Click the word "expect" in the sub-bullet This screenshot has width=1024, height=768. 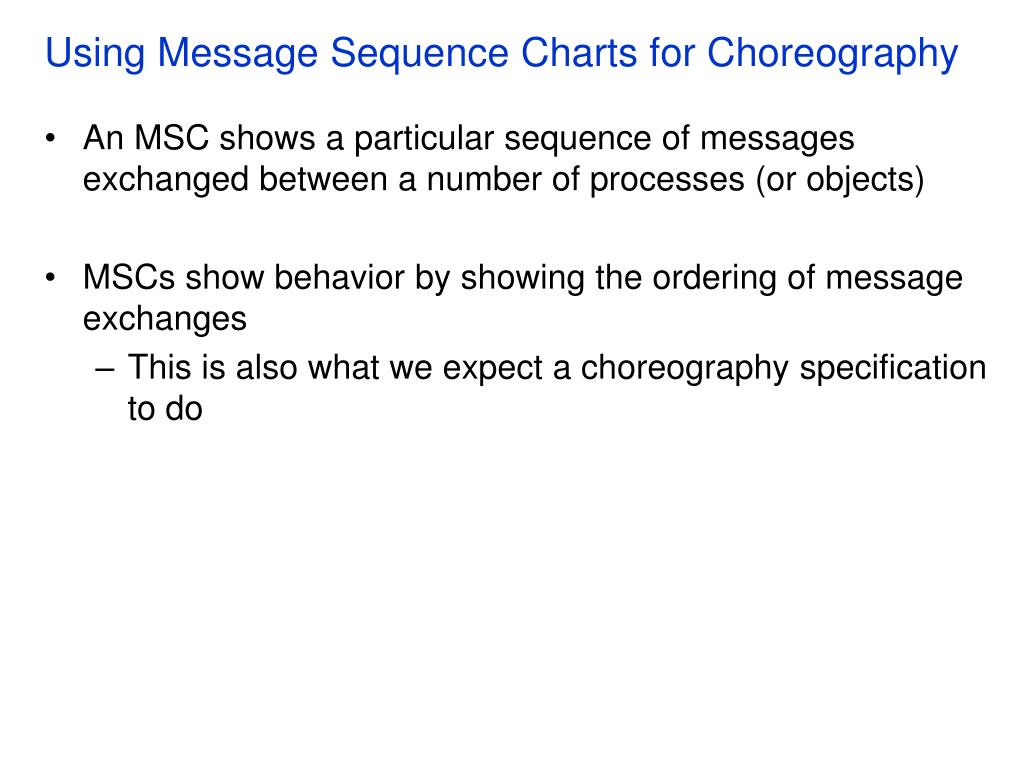(493, 370)
